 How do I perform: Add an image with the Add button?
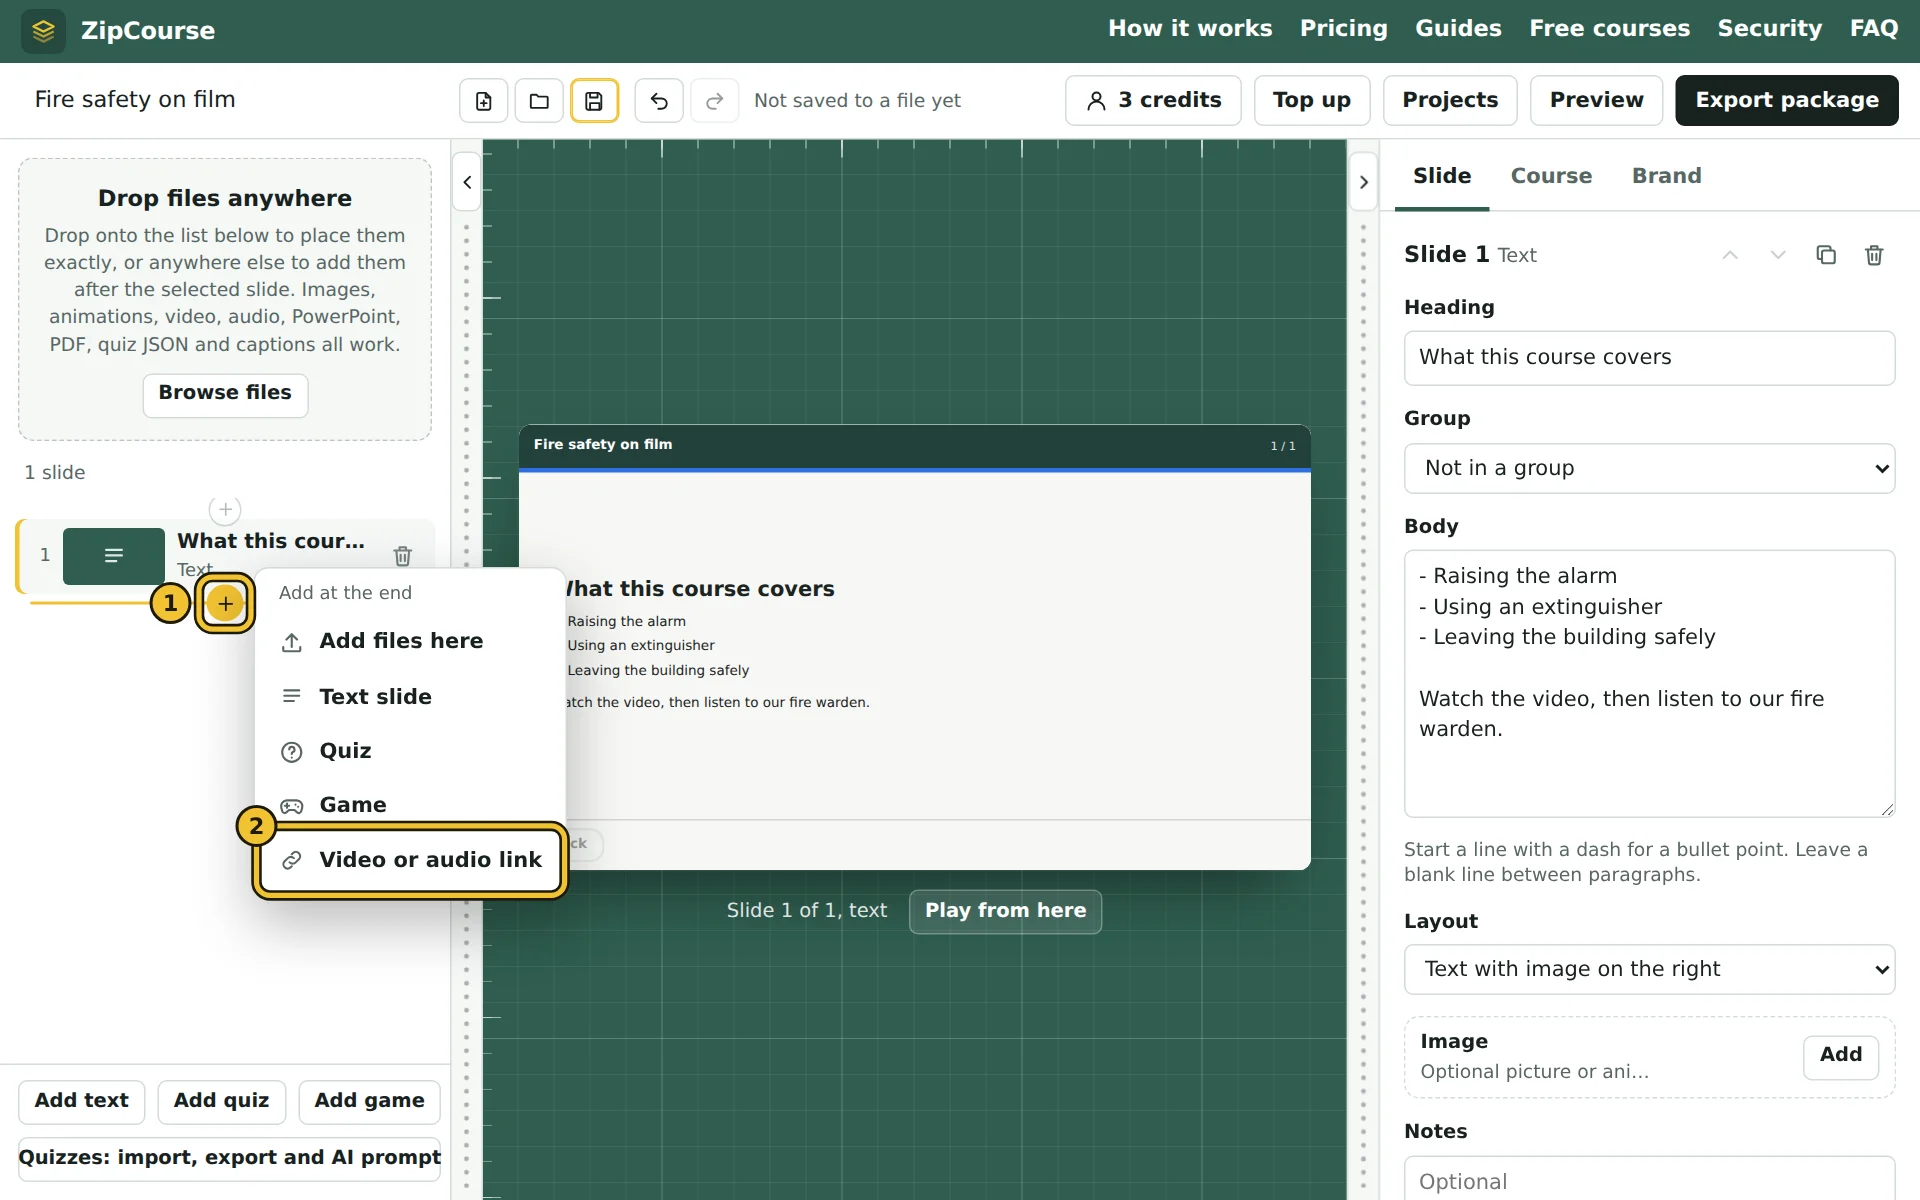point(1841,1056)
